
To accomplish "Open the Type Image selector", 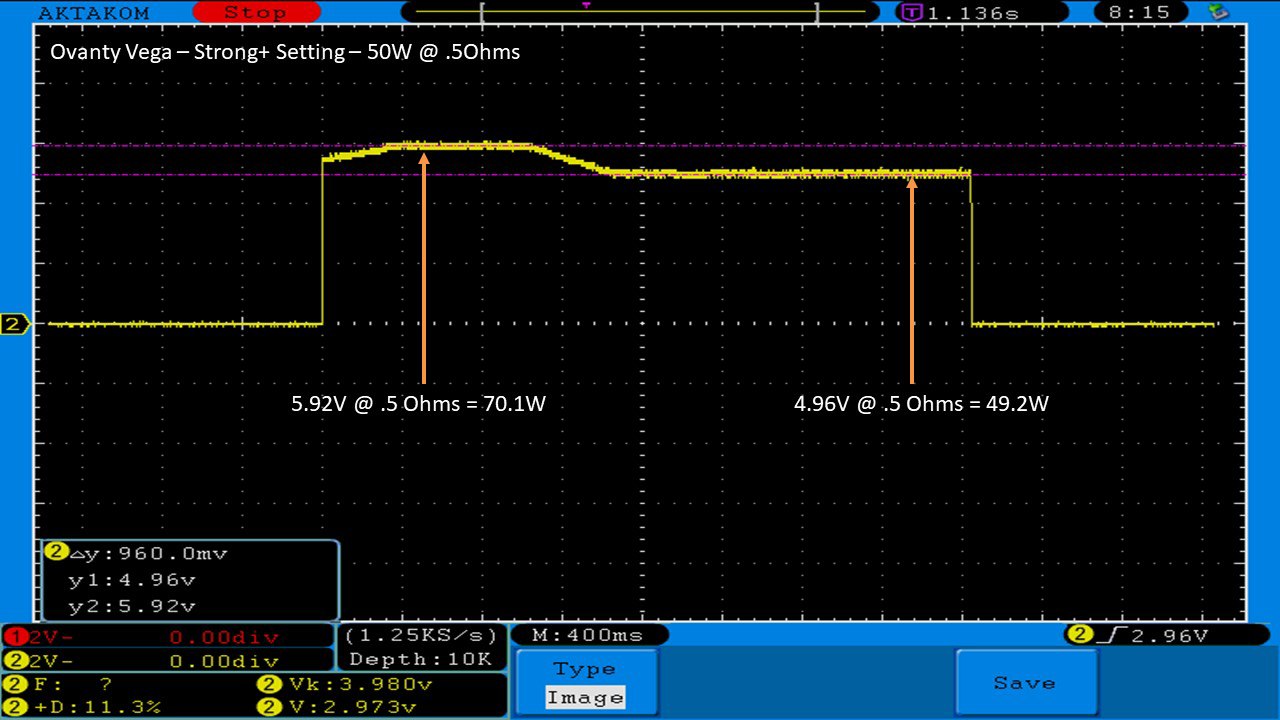I will click(585, 683).
